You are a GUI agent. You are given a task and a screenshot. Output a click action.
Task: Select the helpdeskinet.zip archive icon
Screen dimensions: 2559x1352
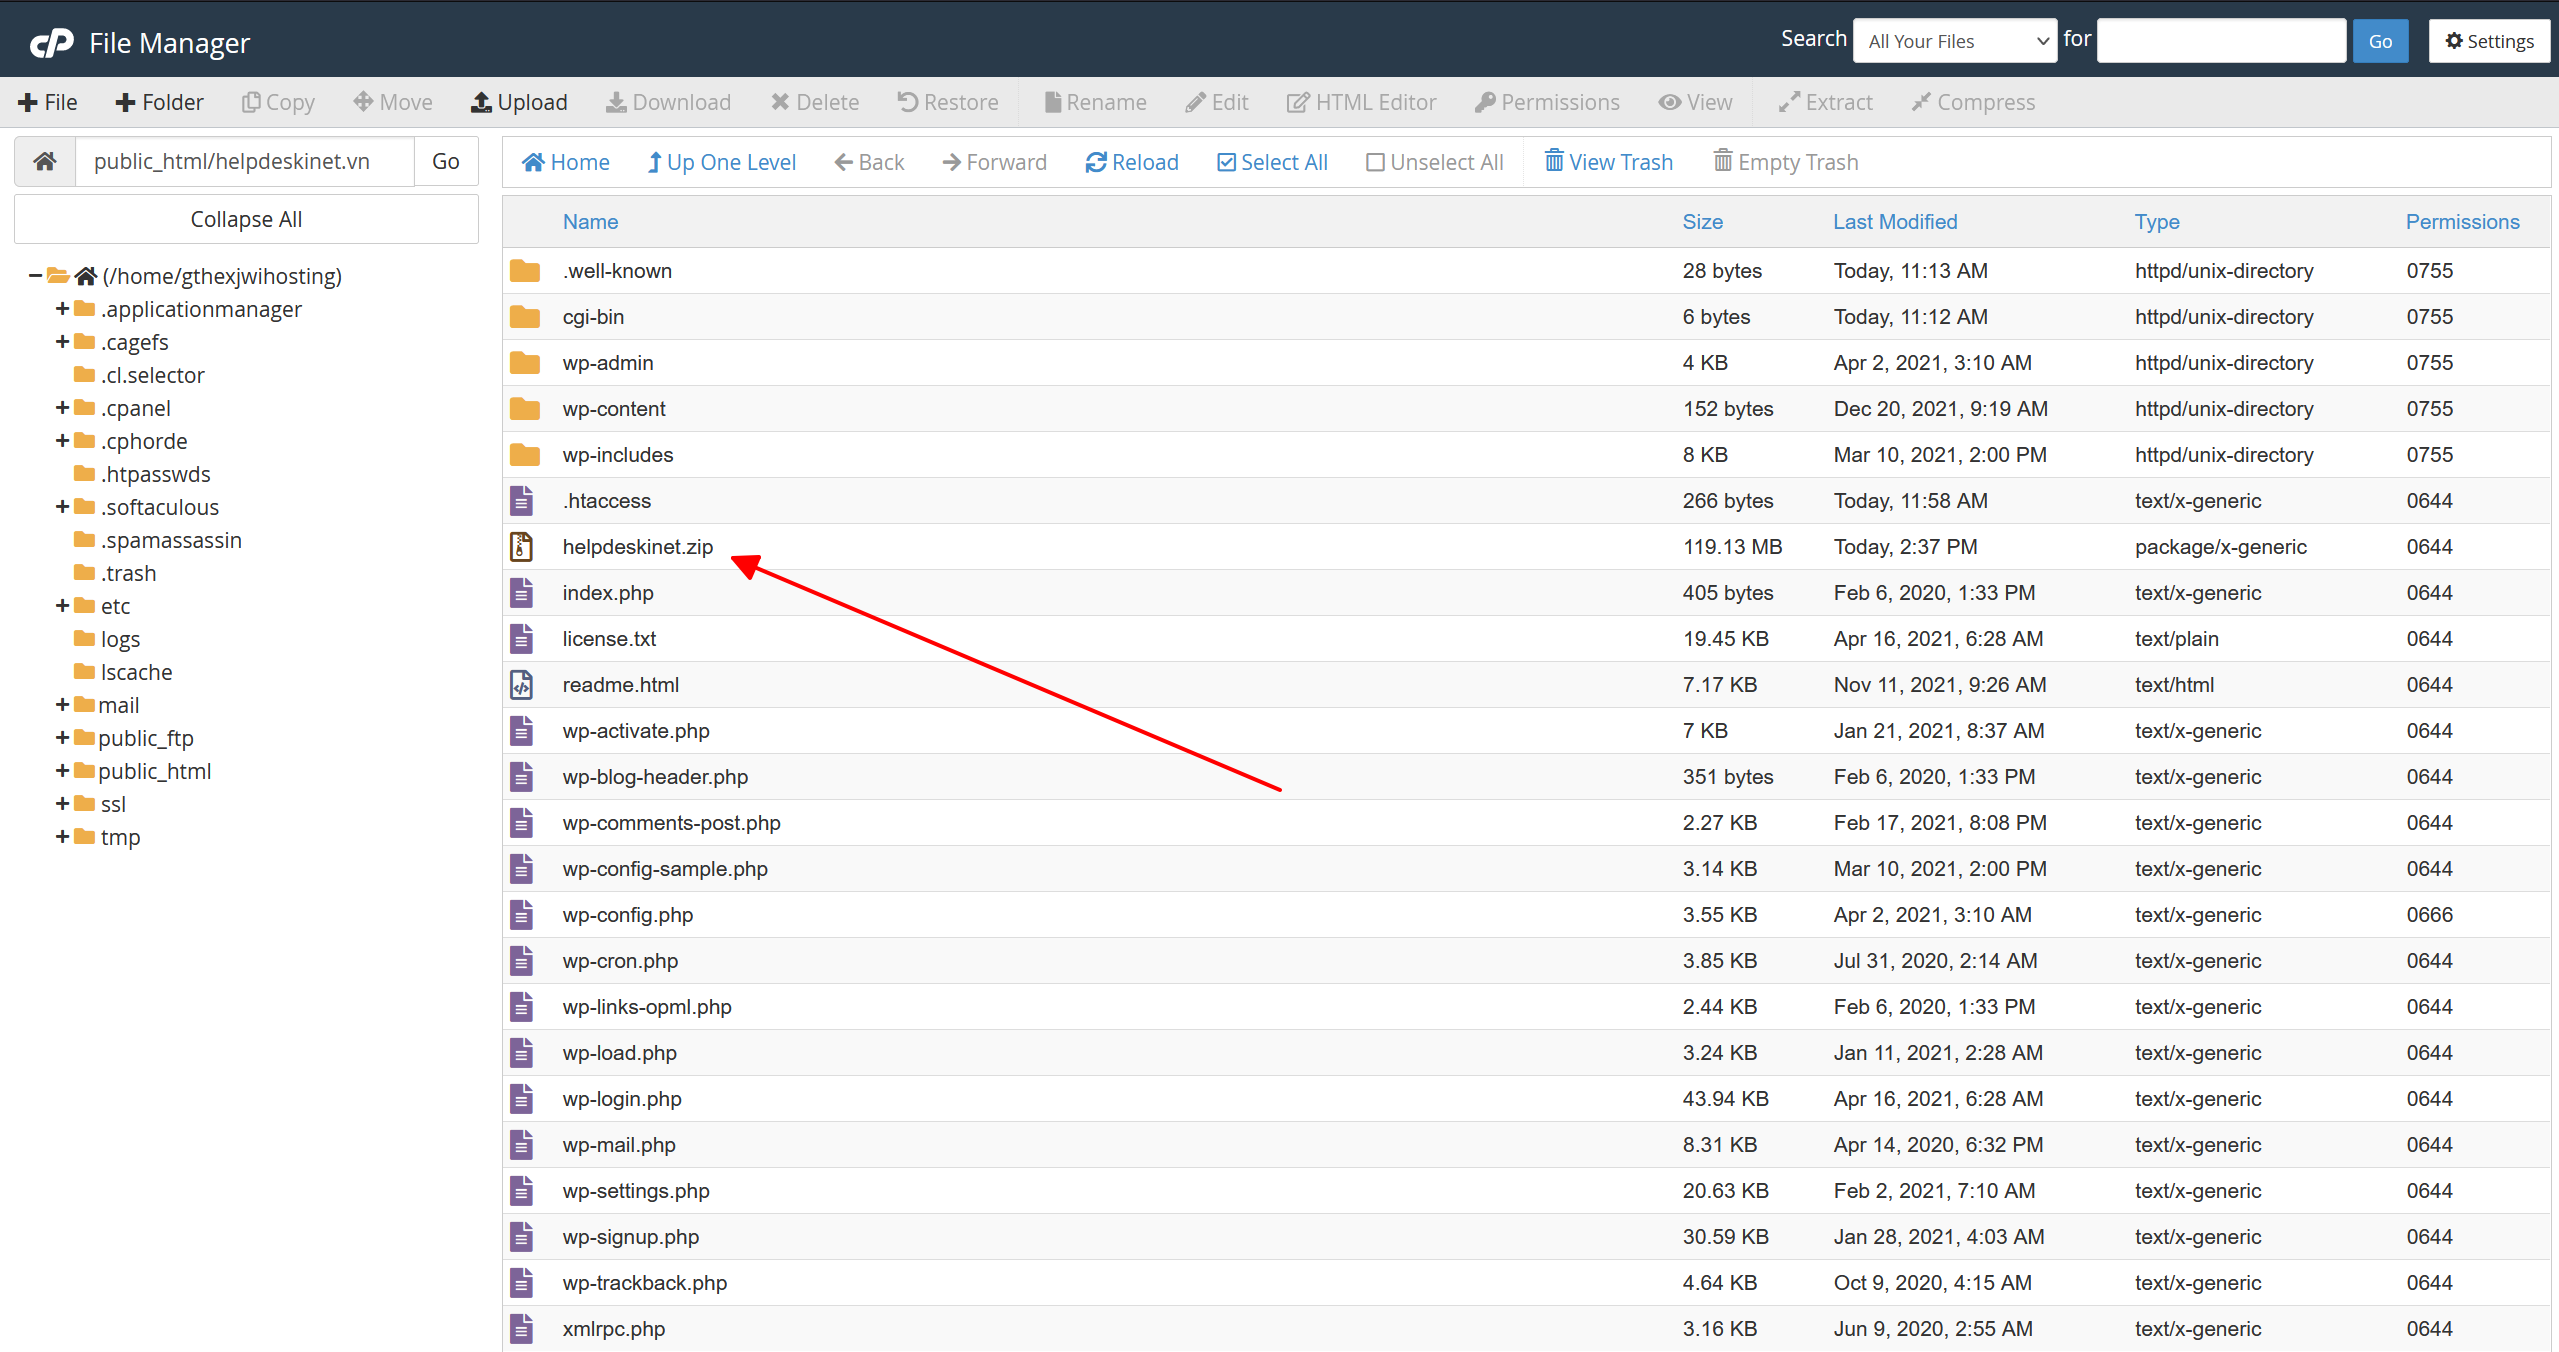pyautogui.click(x=521, y=547)
